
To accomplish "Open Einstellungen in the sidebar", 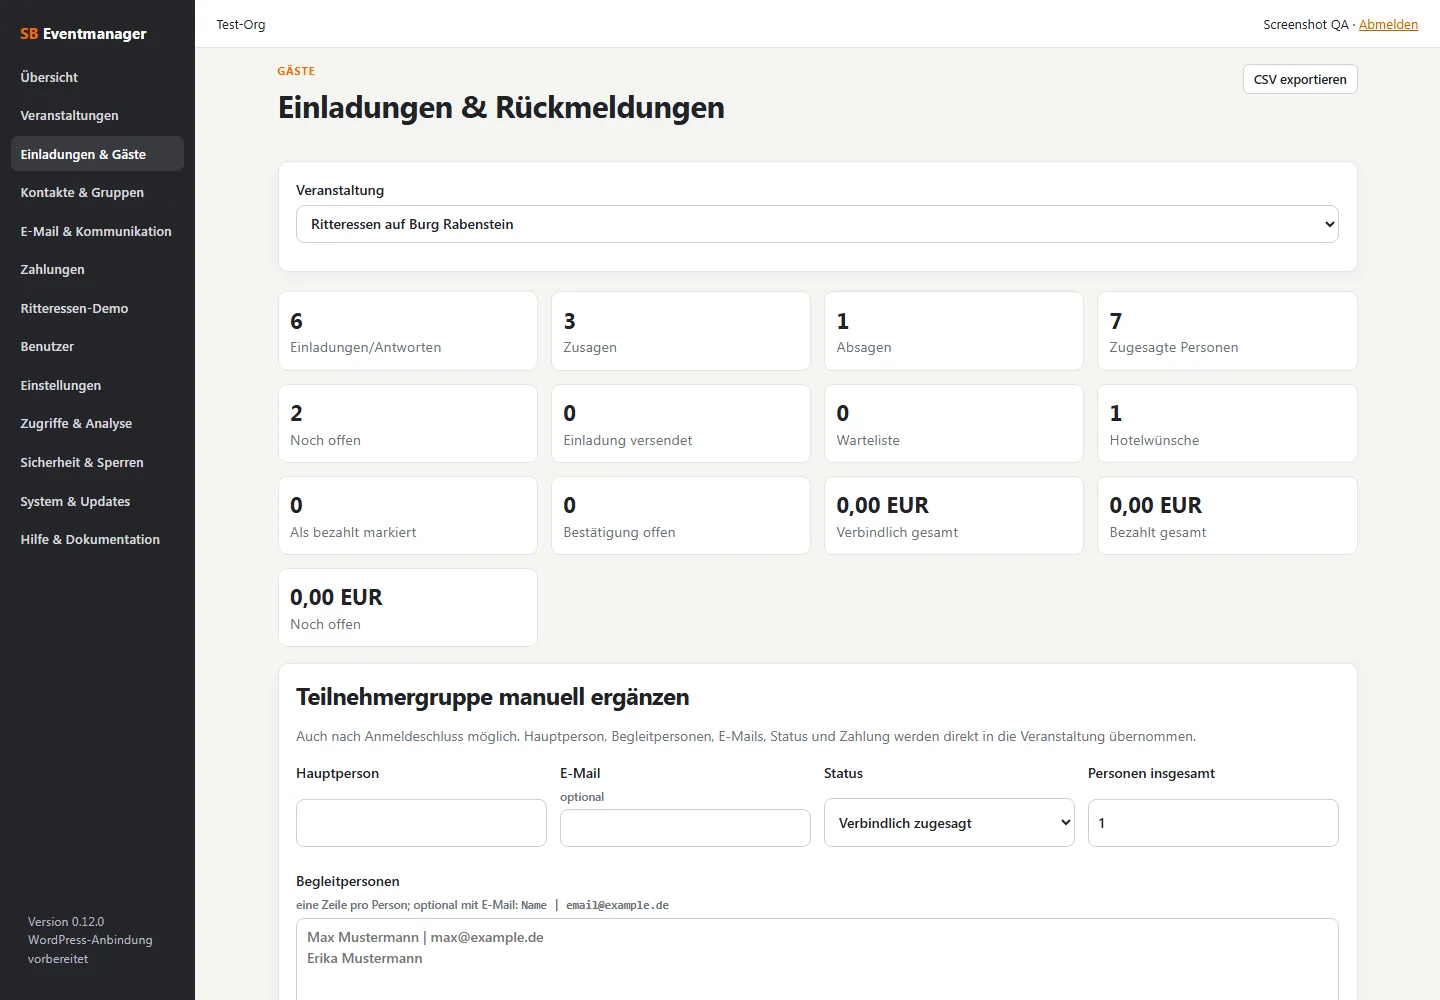I will [x=97, y=385].
